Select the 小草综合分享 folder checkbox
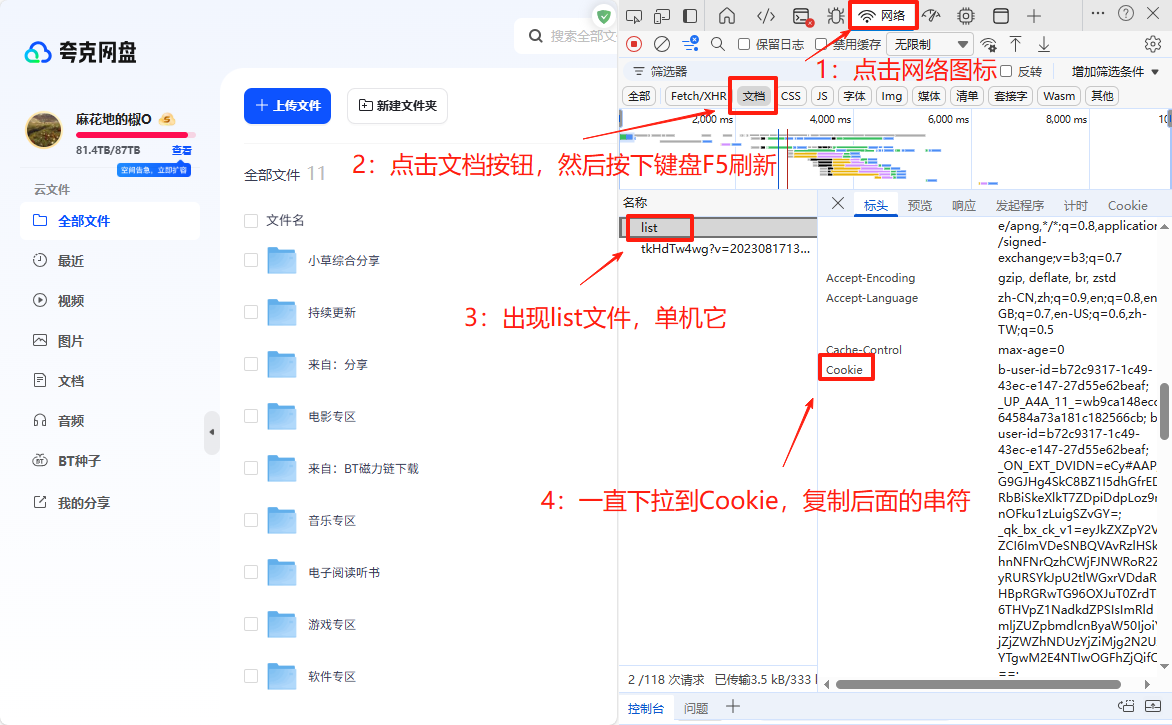Screen dimensions: 1172x725 (251, 260)
